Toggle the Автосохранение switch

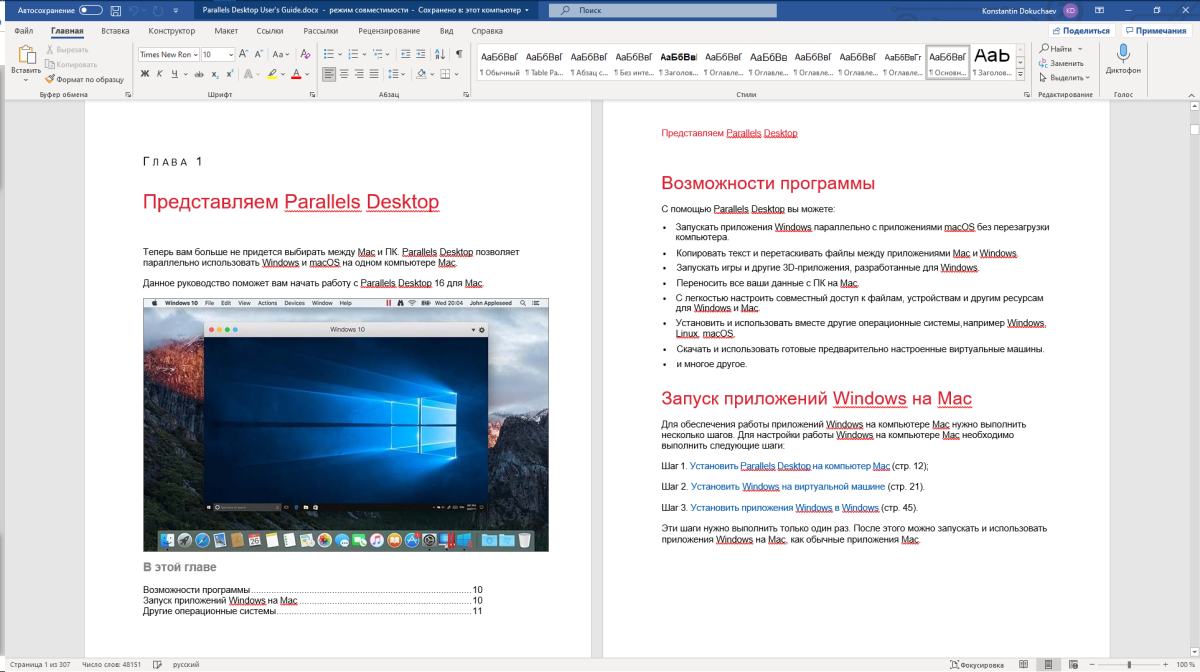coord(90,10)
